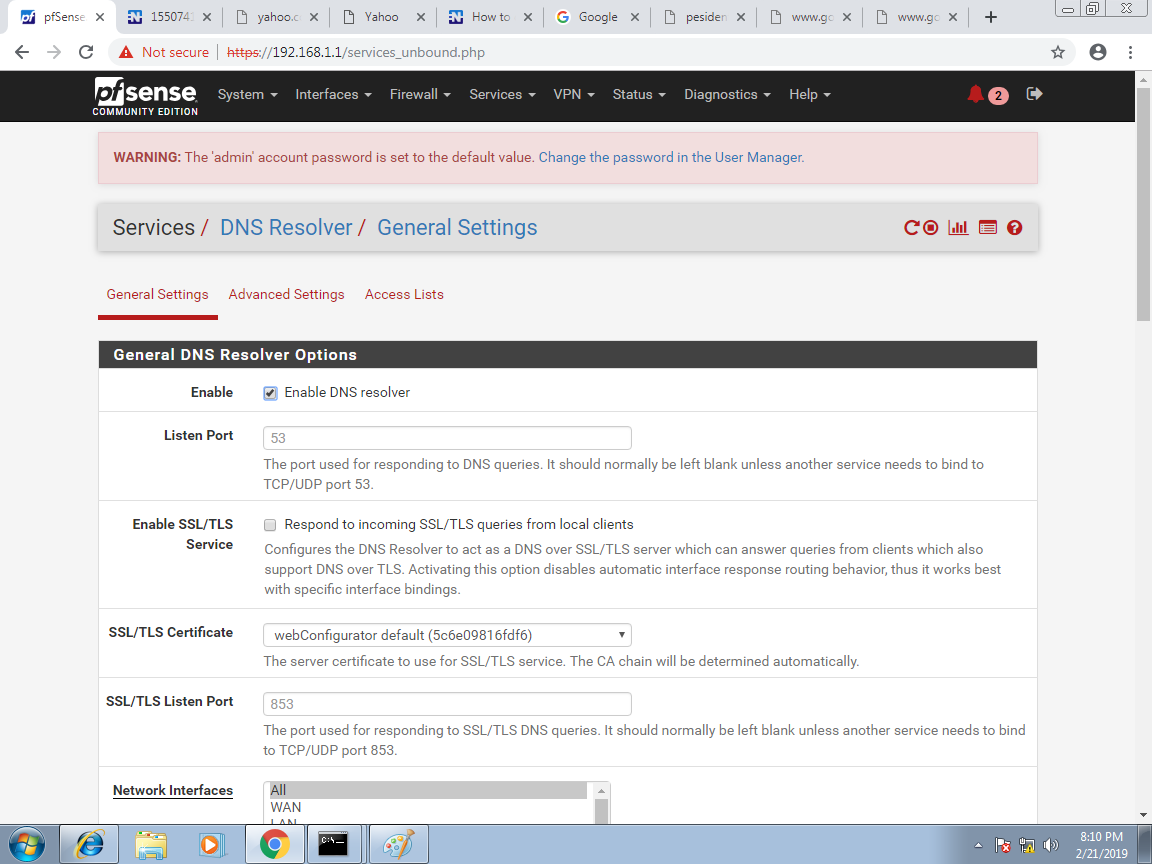1152x864 pixels.
Task: Select WAN in Network Interfaces list
Action: (428, 807)
